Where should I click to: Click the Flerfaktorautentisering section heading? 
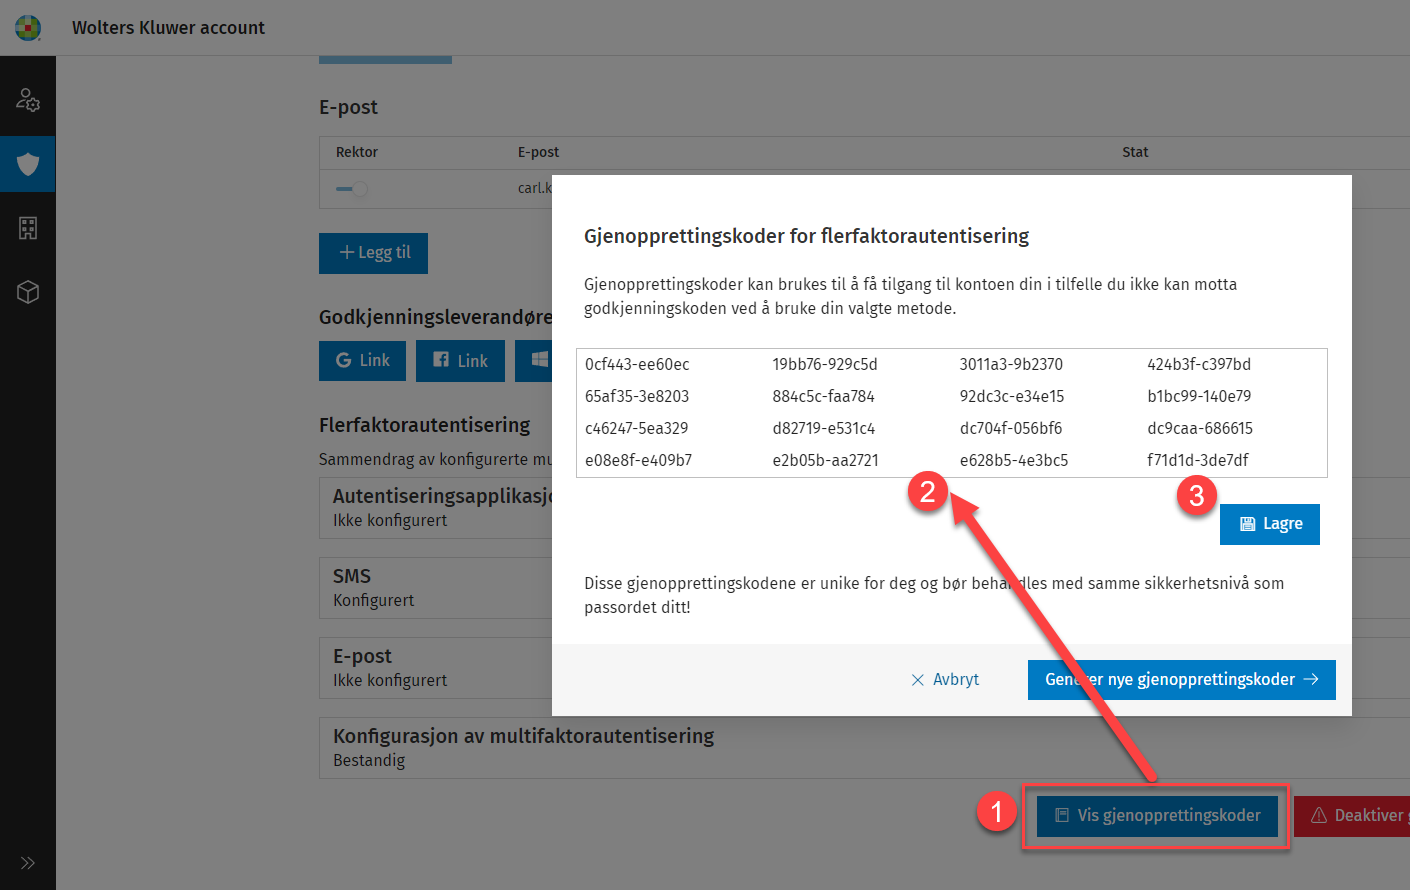pyautogui.click(x=424, y=425)
